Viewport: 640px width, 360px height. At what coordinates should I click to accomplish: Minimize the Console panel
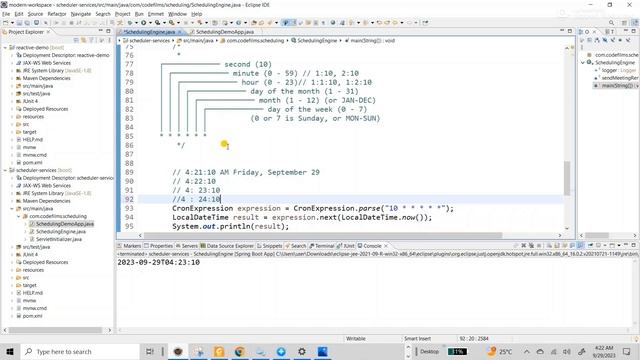pyautogui.click(x=626, y=245)
